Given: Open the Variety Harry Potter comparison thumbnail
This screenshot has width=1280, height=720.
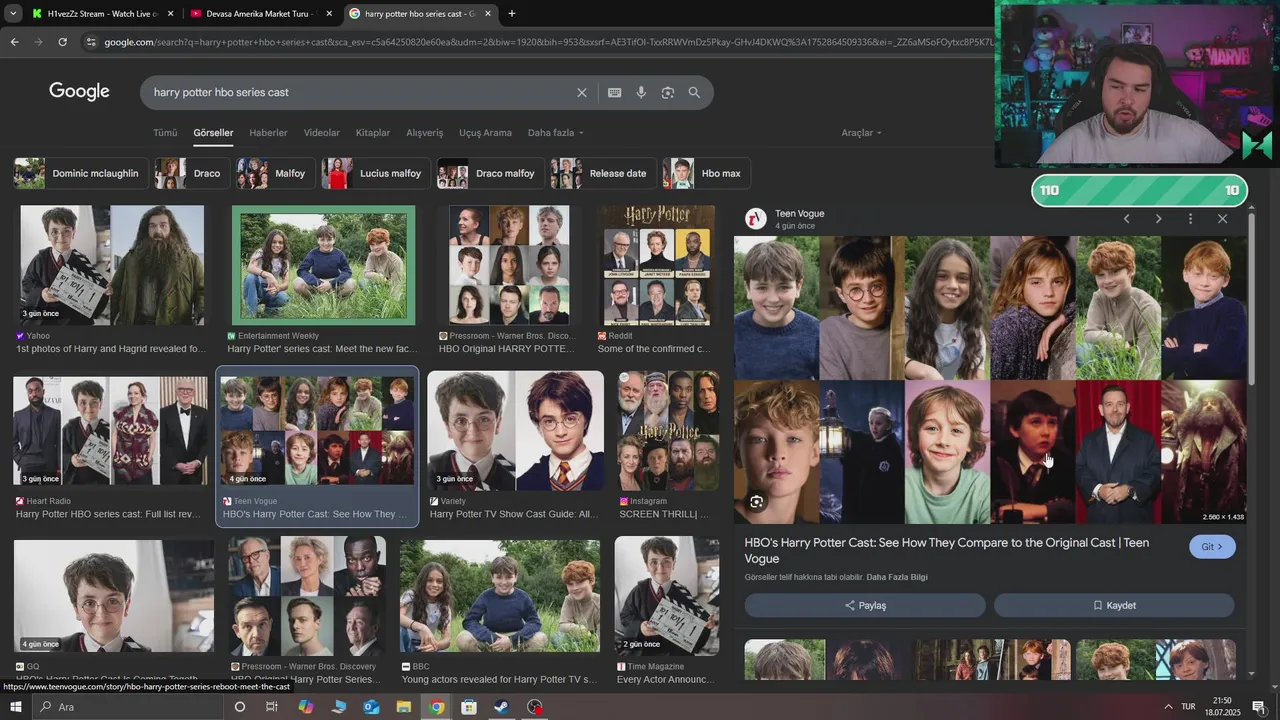Looking at the screenshot, I should (516, 431).
